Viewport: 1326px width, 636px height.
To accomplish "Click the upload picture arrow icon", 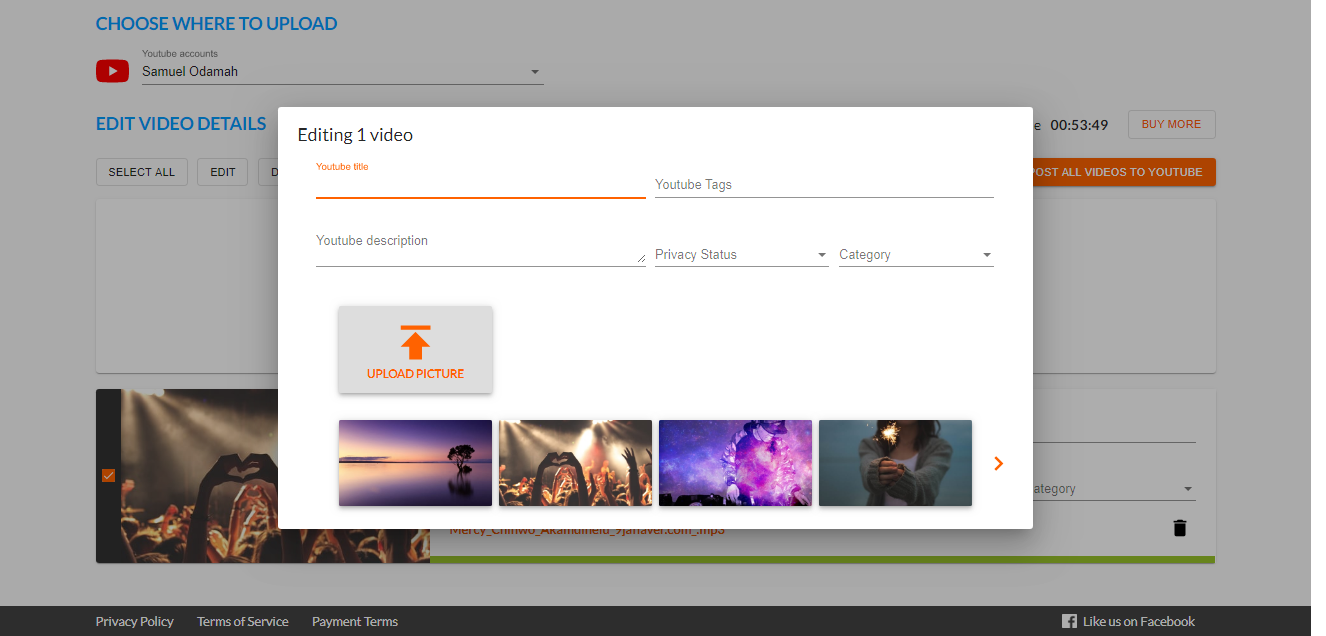I will 415,342.
